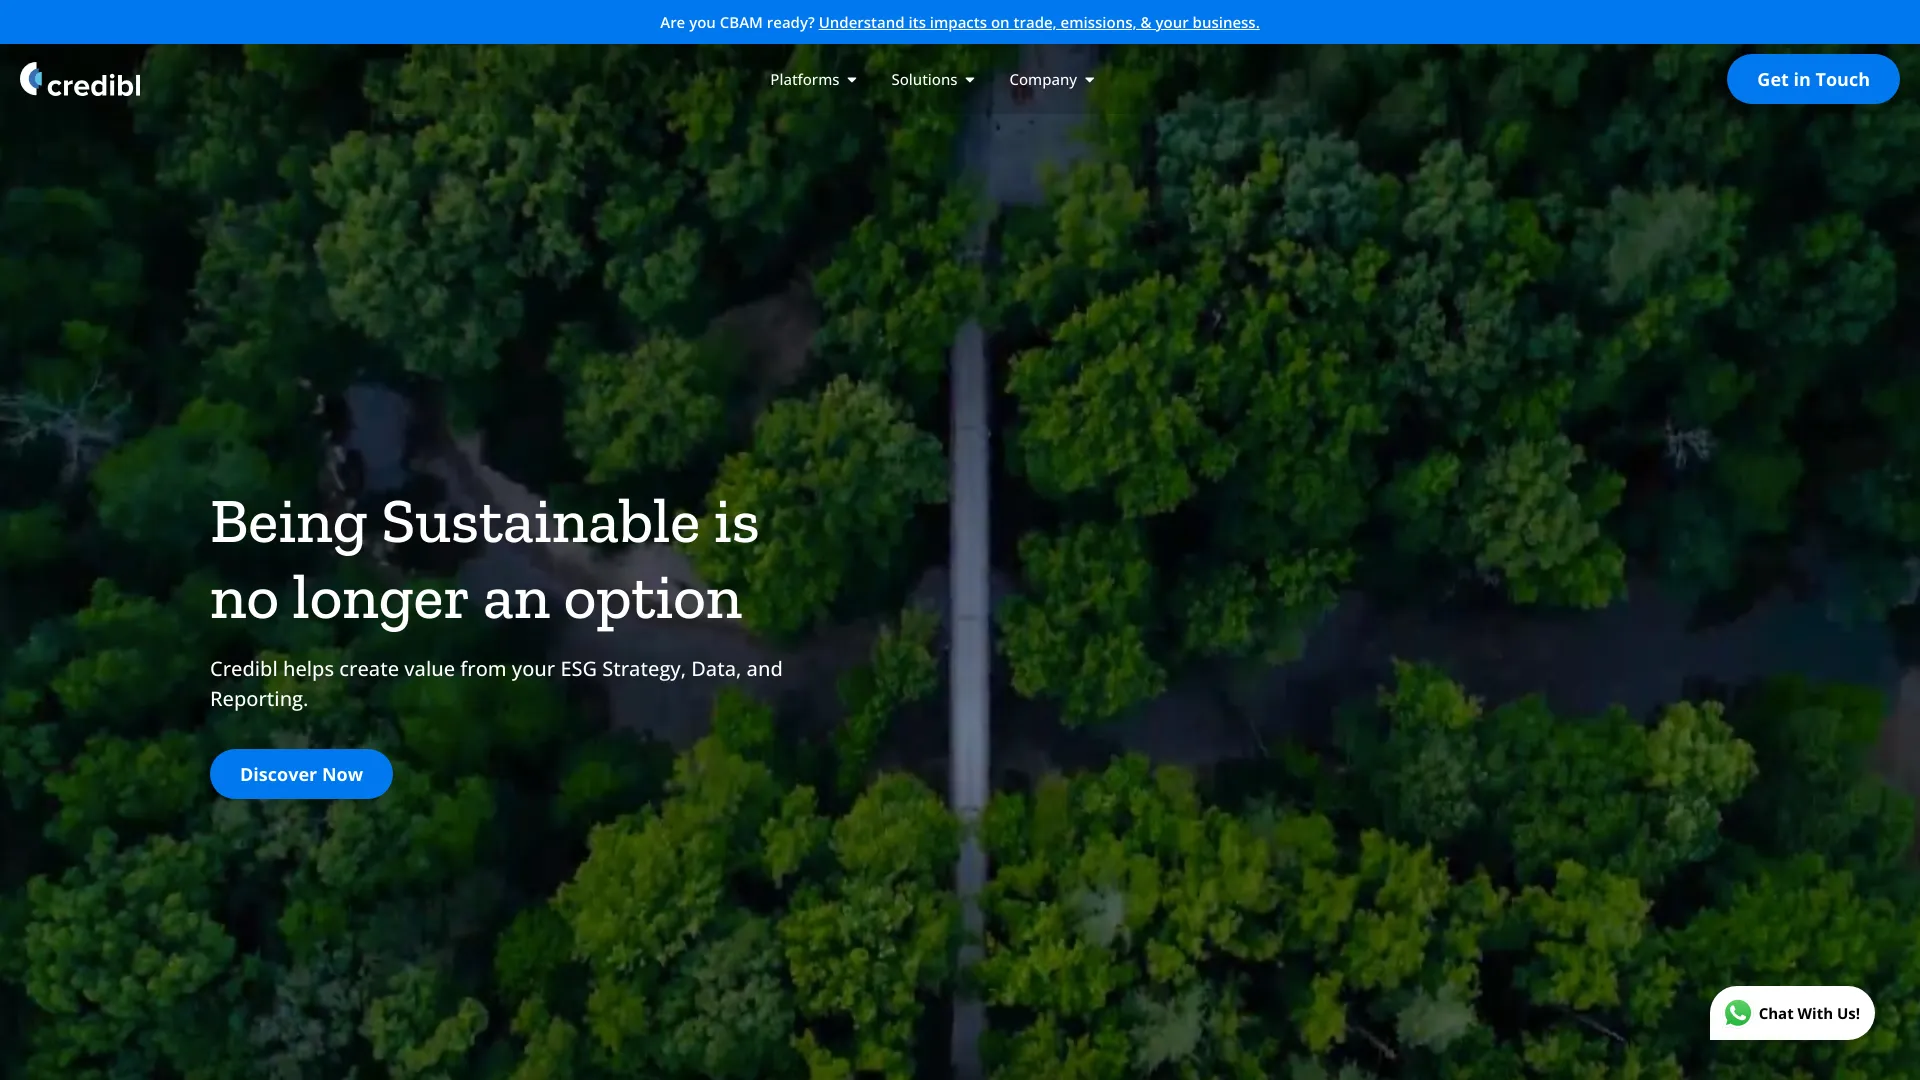Select Company in the navigation bar
This screenshot has width=1920, height=1080.
pyautogui.click(x=1043, y=79)
